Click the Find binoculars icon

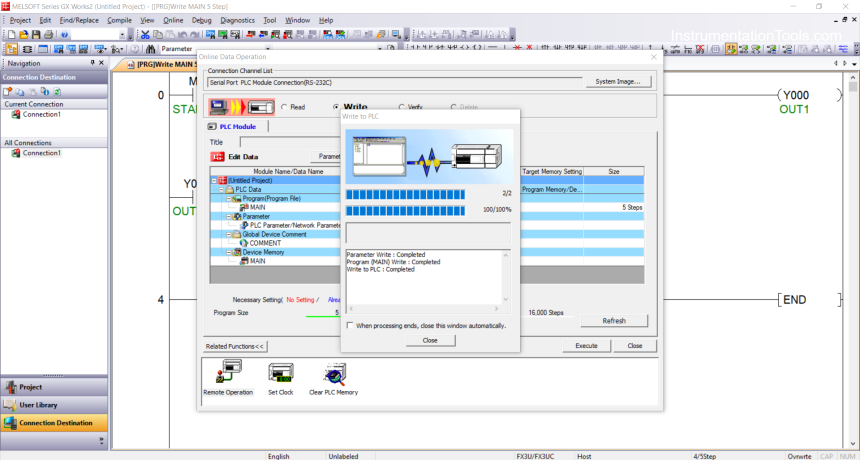pos(150,49)
